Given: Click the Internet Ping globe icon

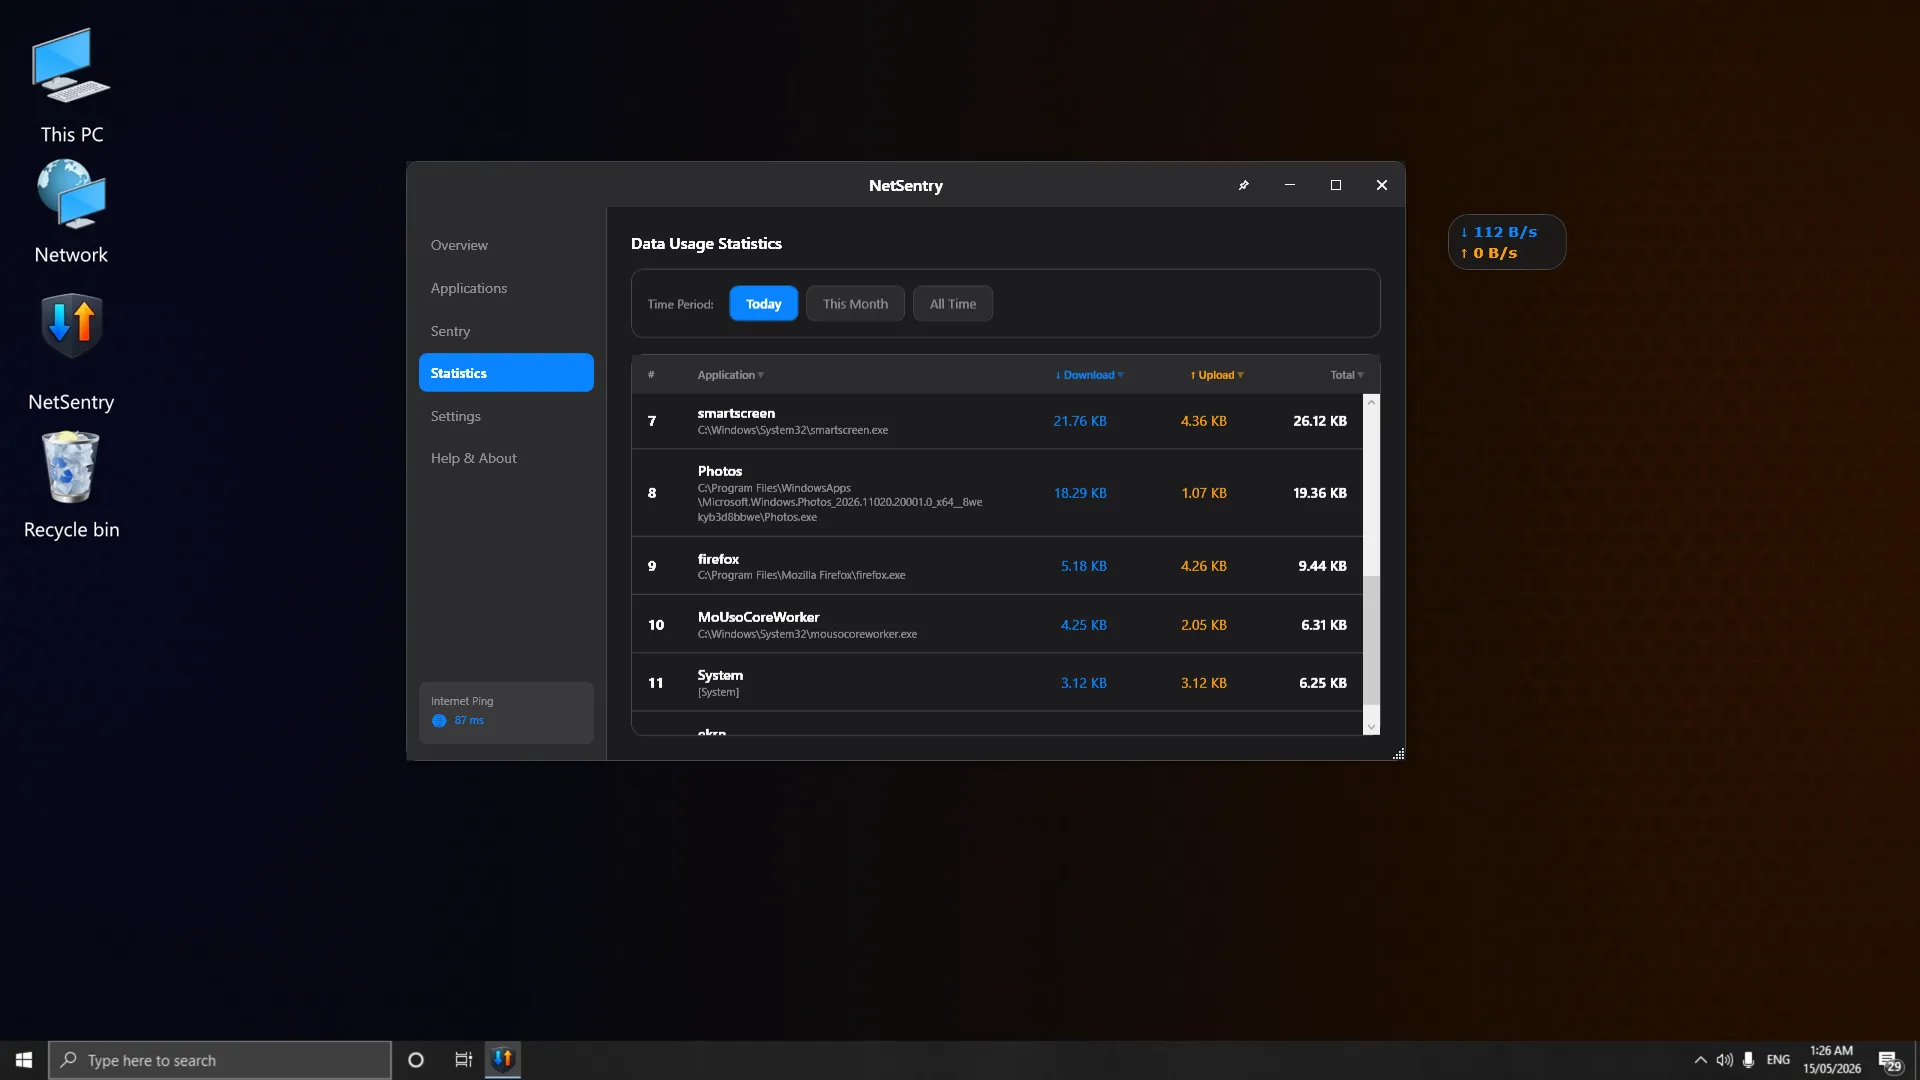Looking at the screenshot, I should [439, 721].
